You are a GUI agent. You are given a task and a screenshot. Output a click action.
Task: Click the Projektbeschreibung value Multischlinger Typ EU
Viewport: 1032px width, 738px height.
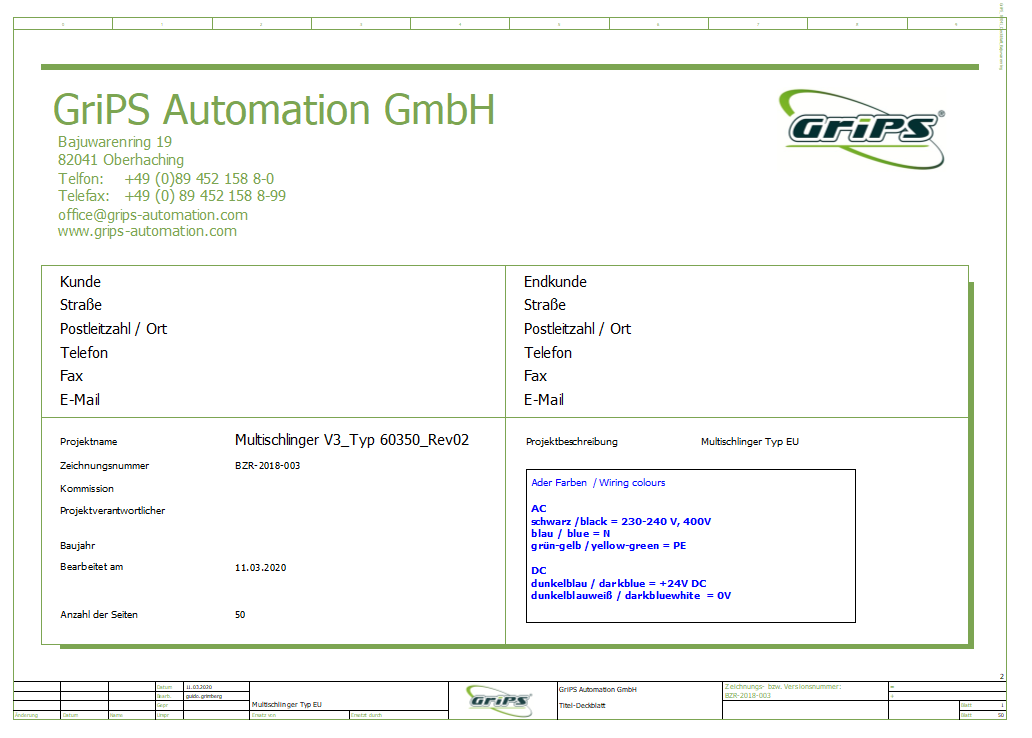pyautogui.click(x=749, y=441)
